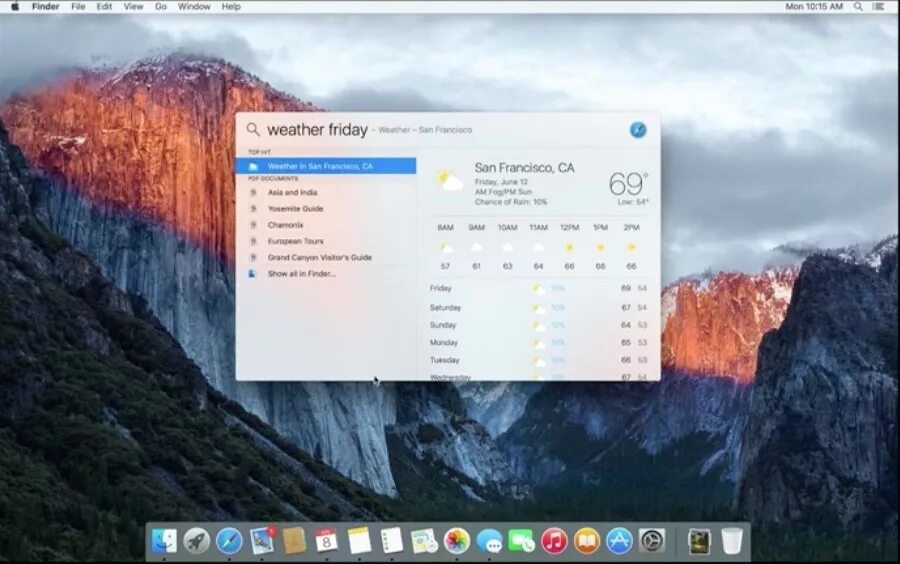Click the 9AM hourly label
This screenshot has height=564, width=900.
pyautogui.click(x=476, y=228)
